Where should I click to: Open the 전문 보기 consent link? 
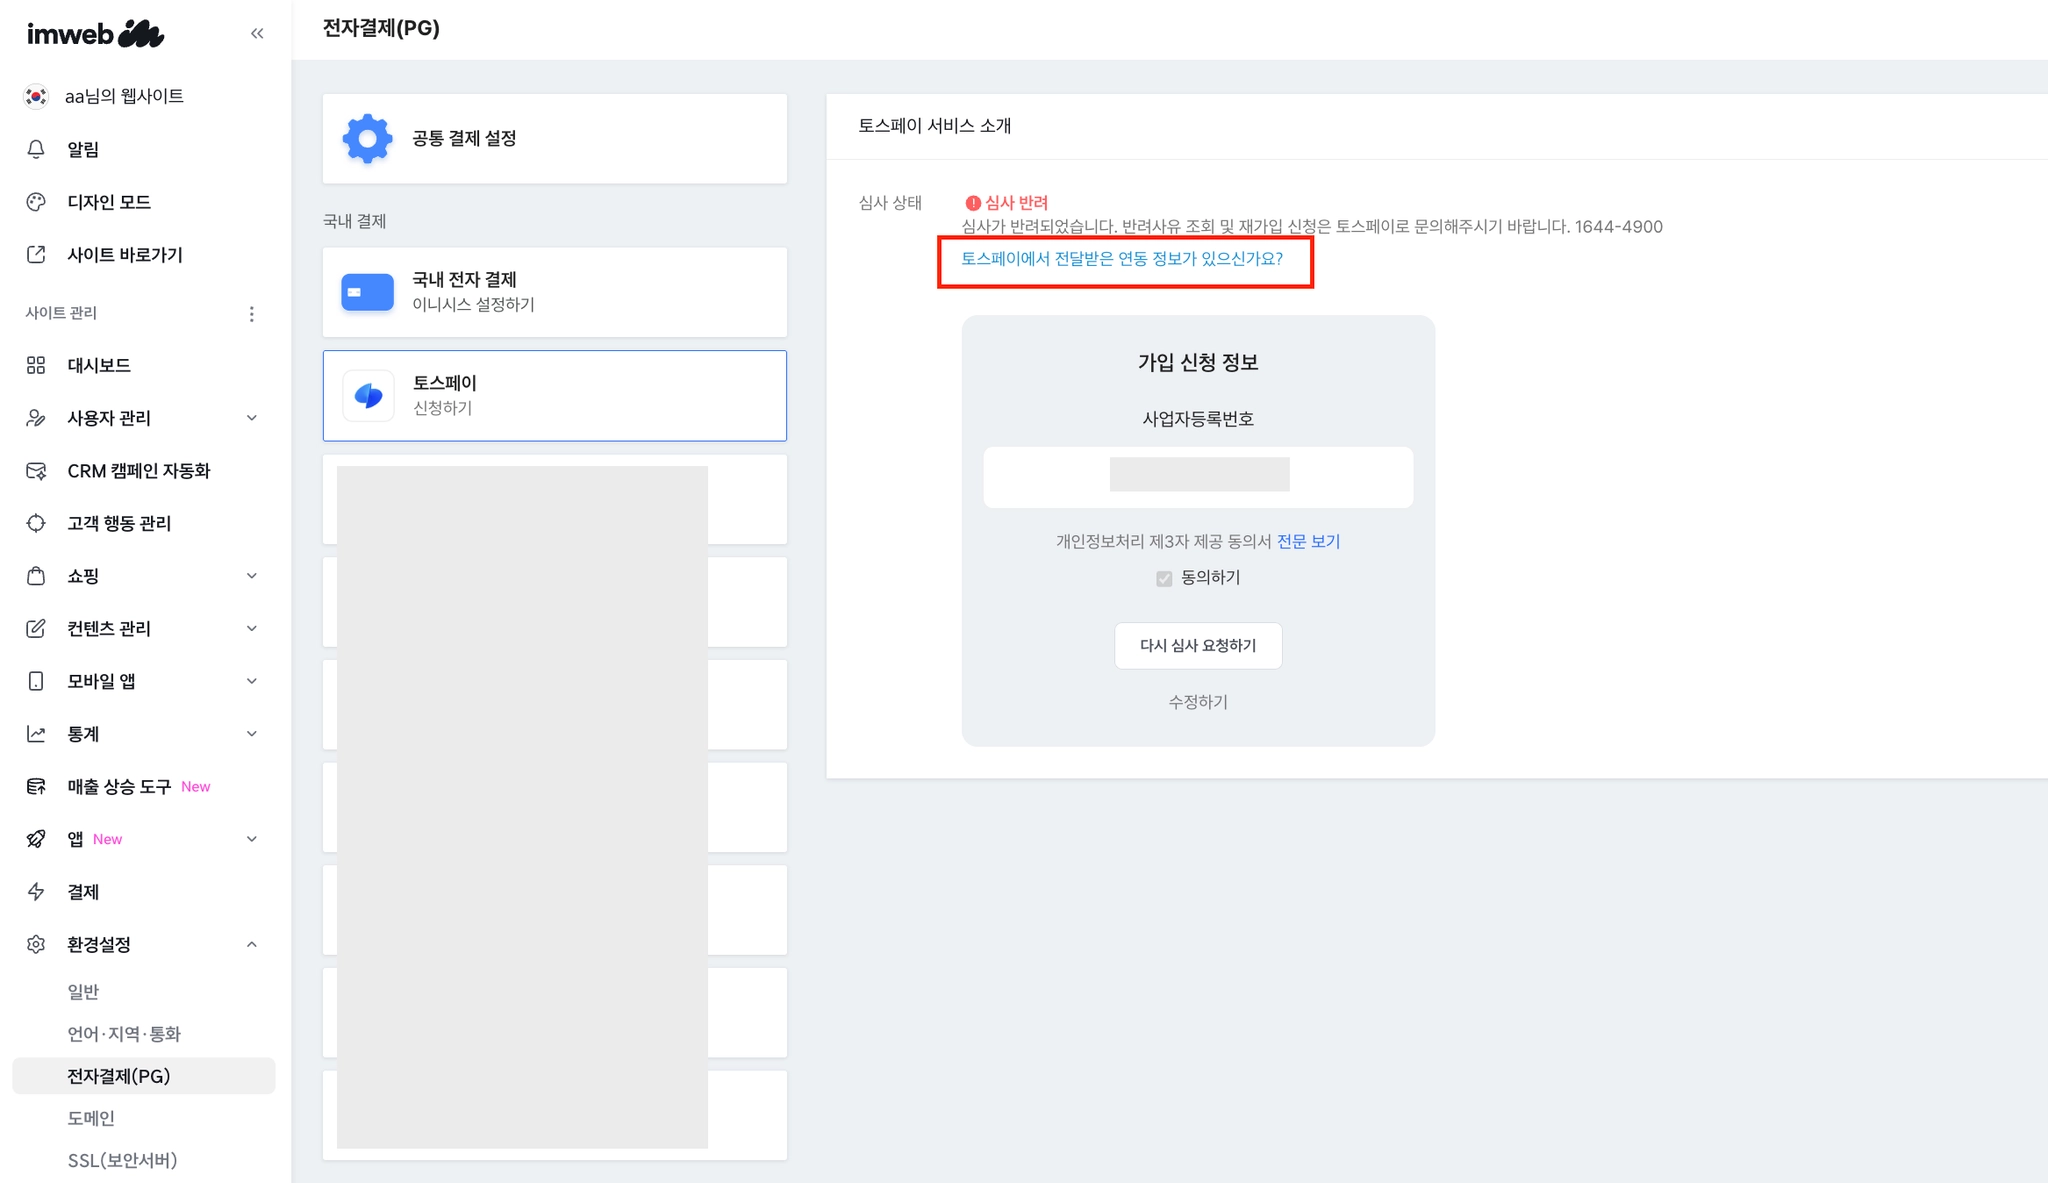(1308, 541)
